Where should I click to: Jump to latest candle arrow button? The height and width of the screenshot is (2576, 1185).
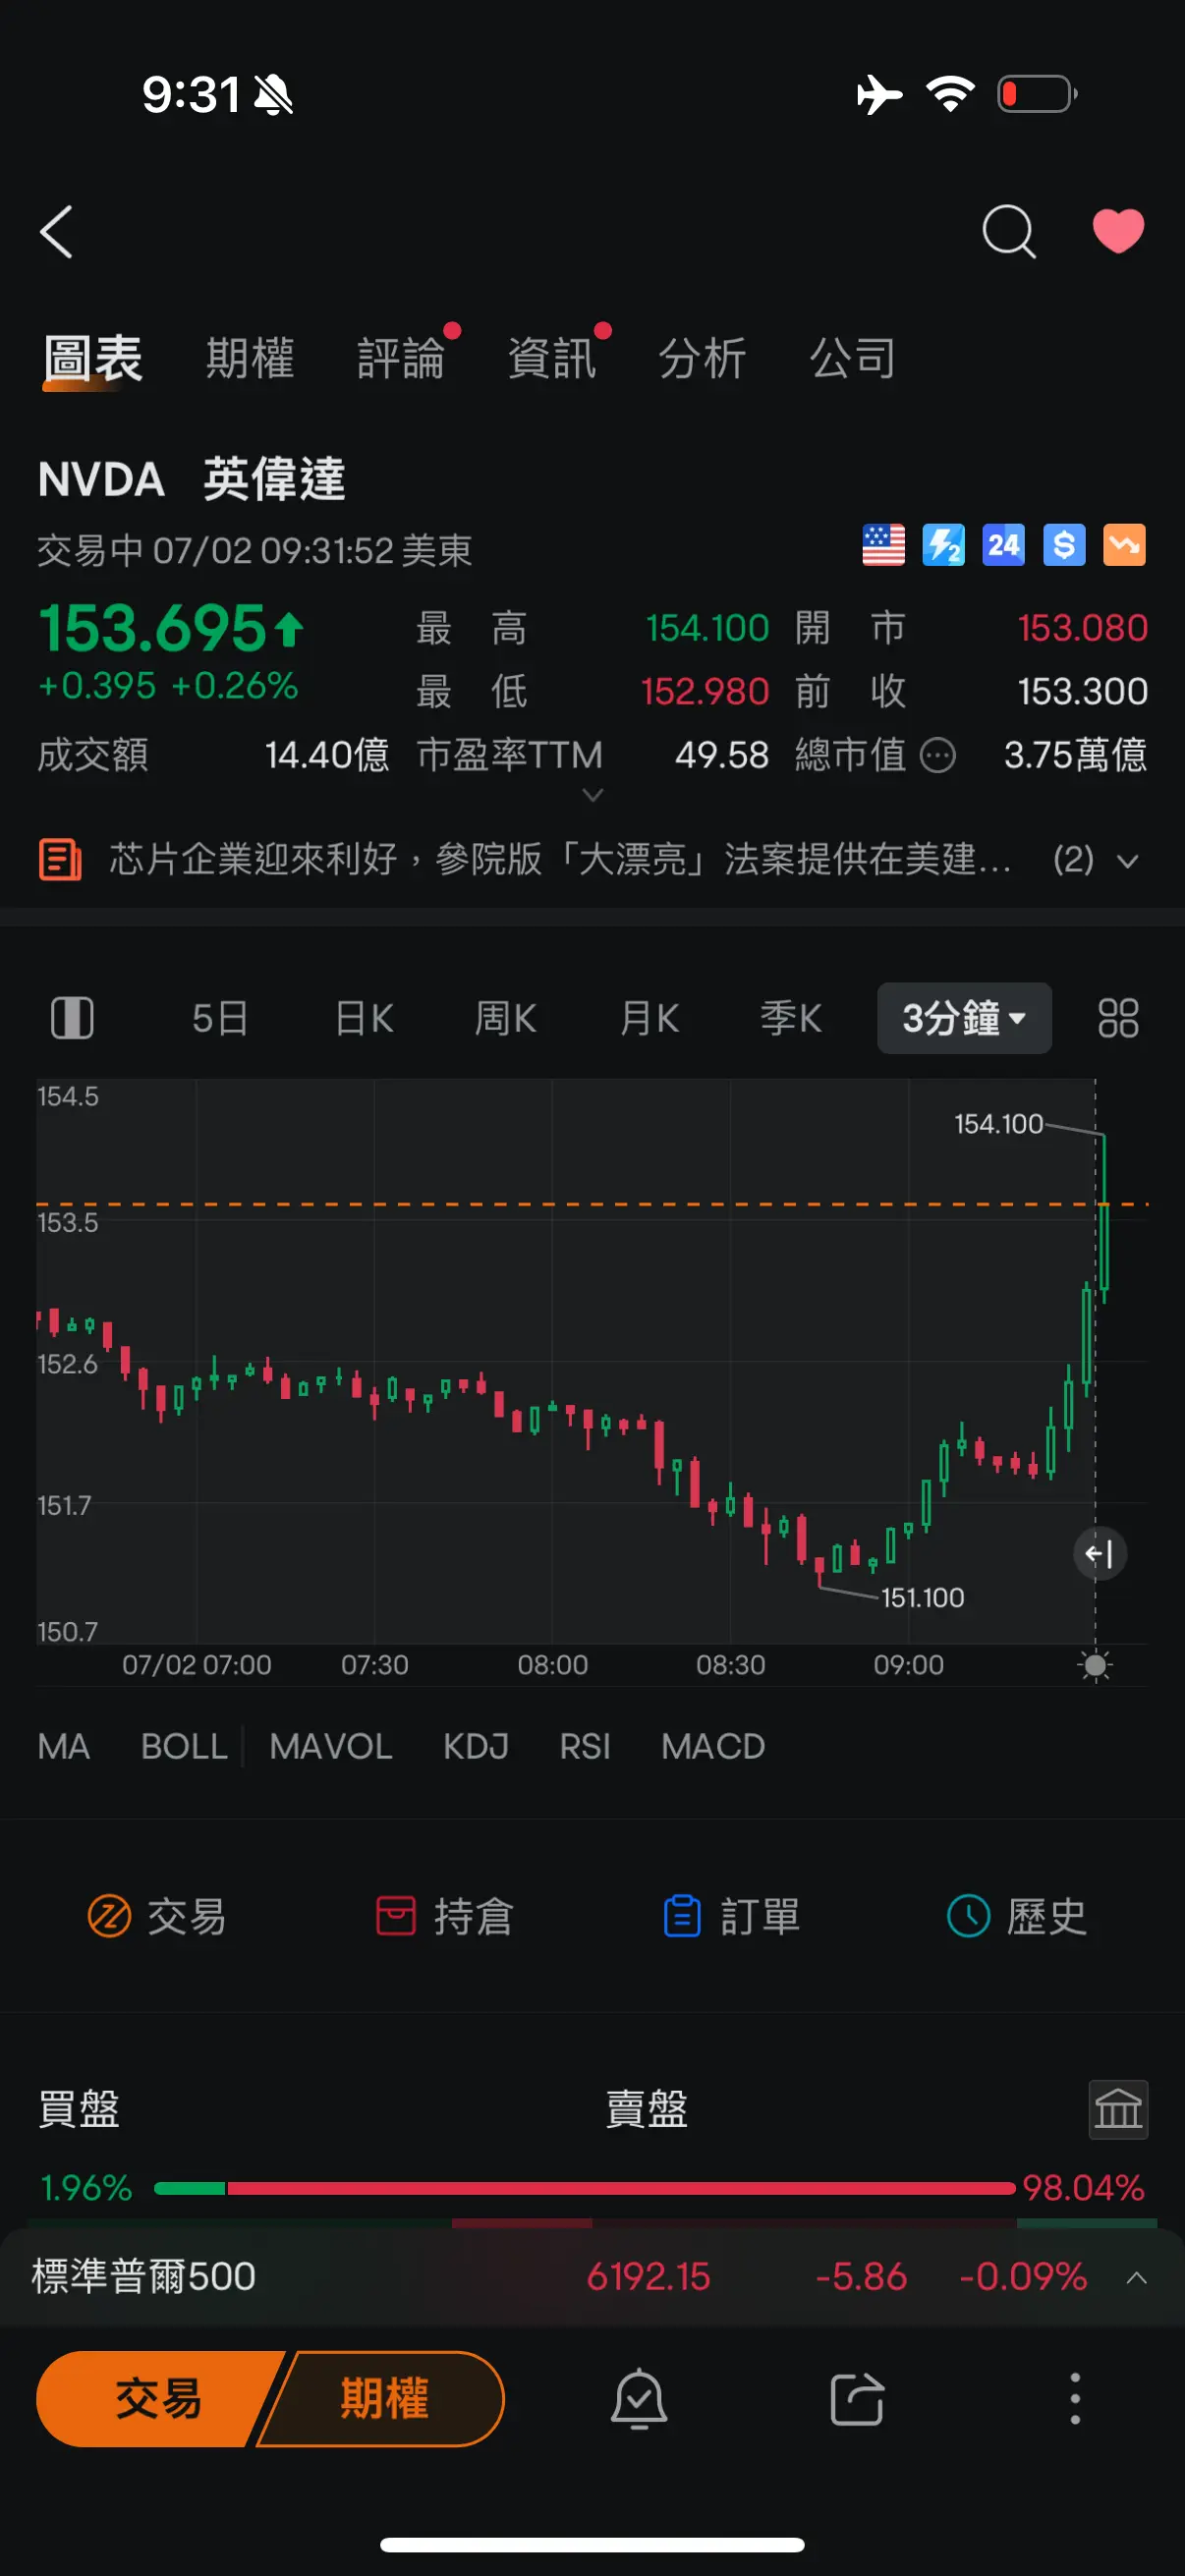(1099, 1554)
